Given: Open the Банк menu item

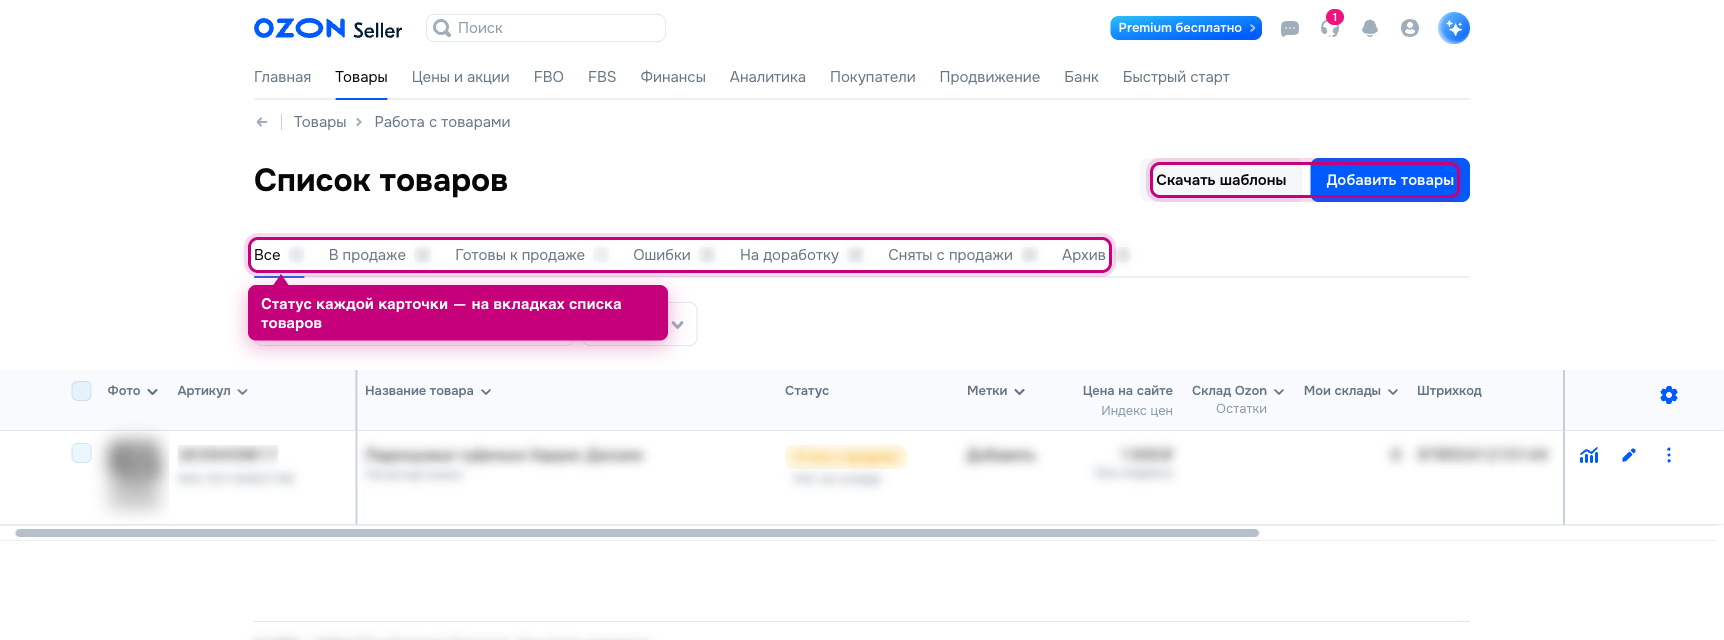Looking at the screenshot, I should coord(1081,77).
